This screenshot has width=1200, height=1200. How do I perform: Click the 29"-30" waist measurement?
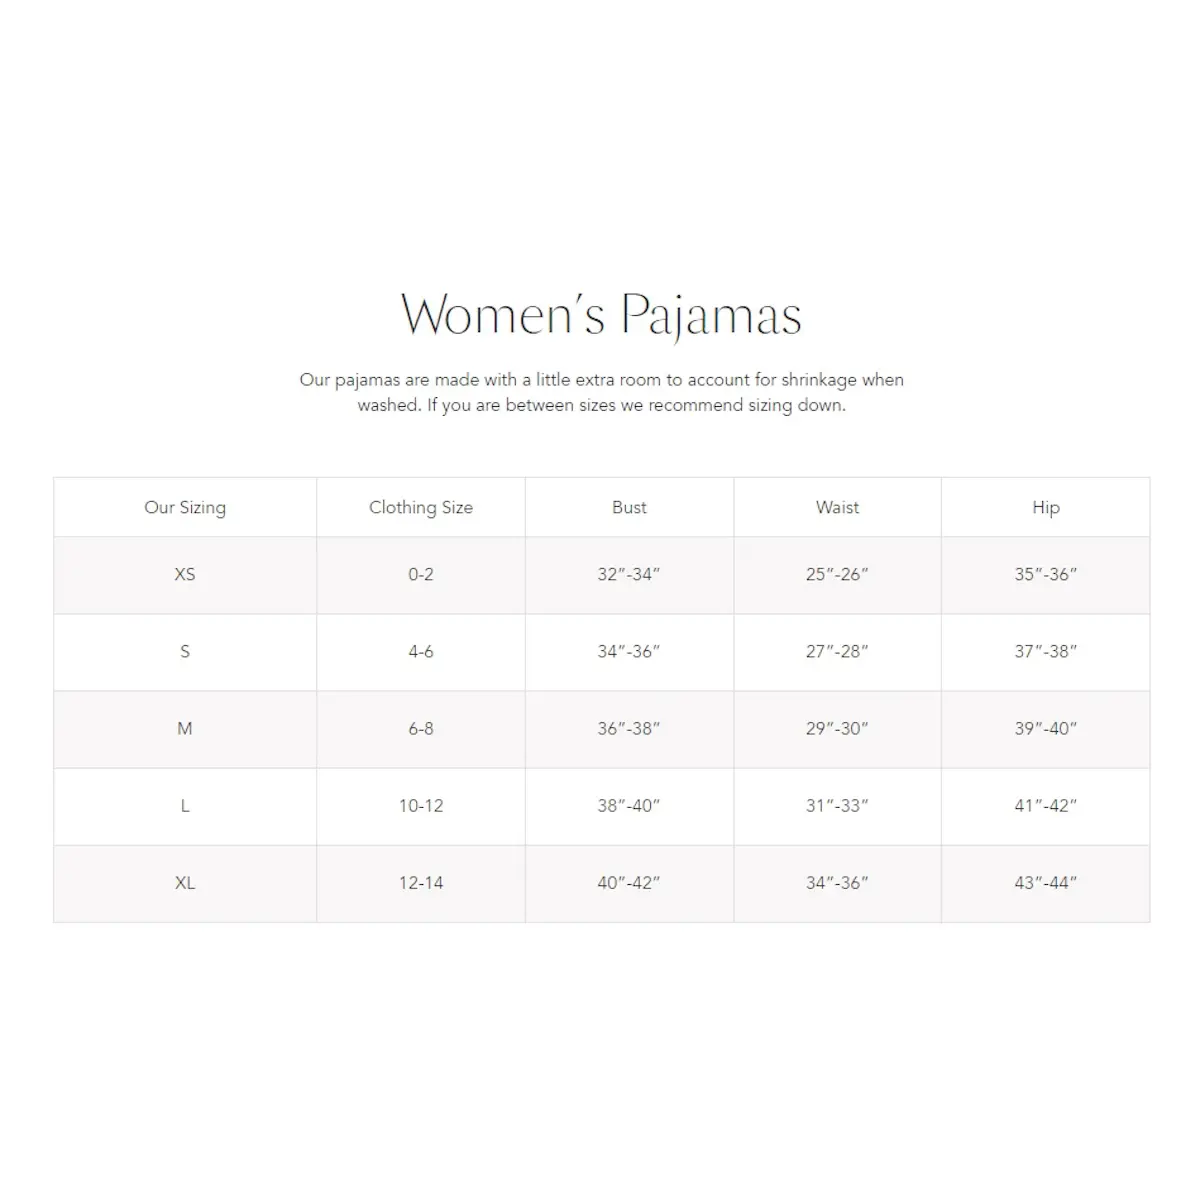tap(837, 728)
